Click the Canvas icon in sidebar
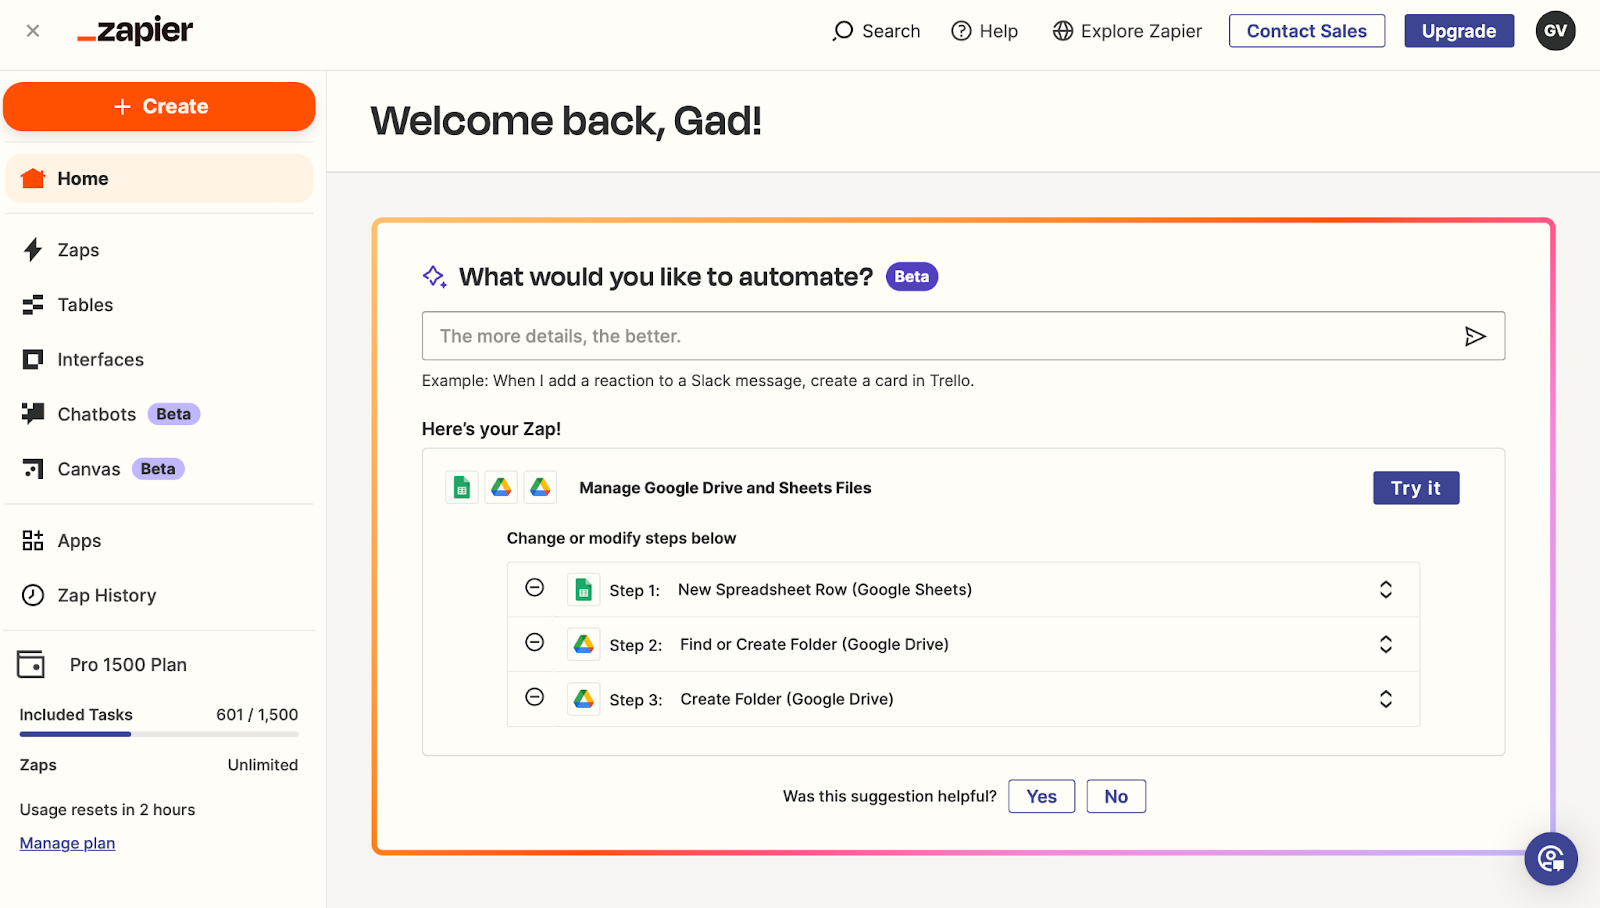1600x908 pixels. (x=33, y=469)
